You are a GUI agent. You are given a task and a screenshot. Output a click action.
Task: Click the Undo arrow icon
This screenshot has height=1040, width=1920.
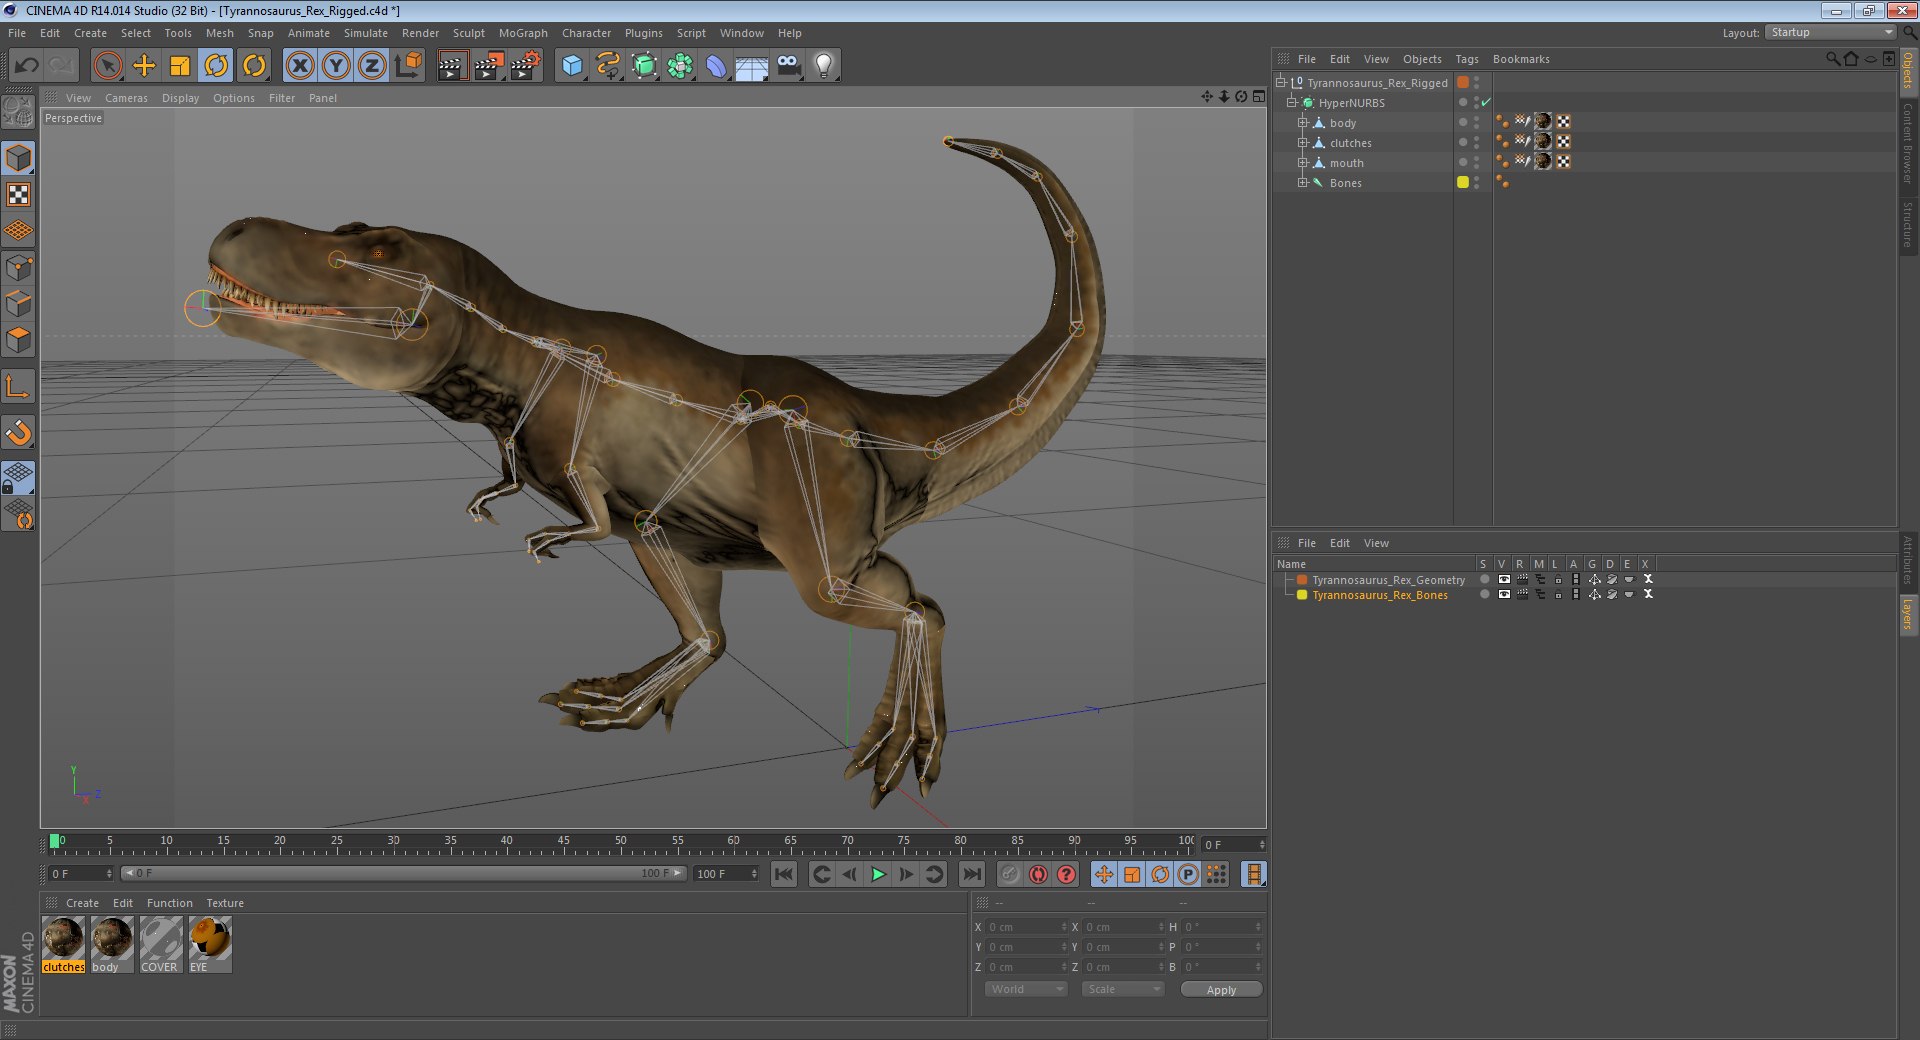pos(27,66)
